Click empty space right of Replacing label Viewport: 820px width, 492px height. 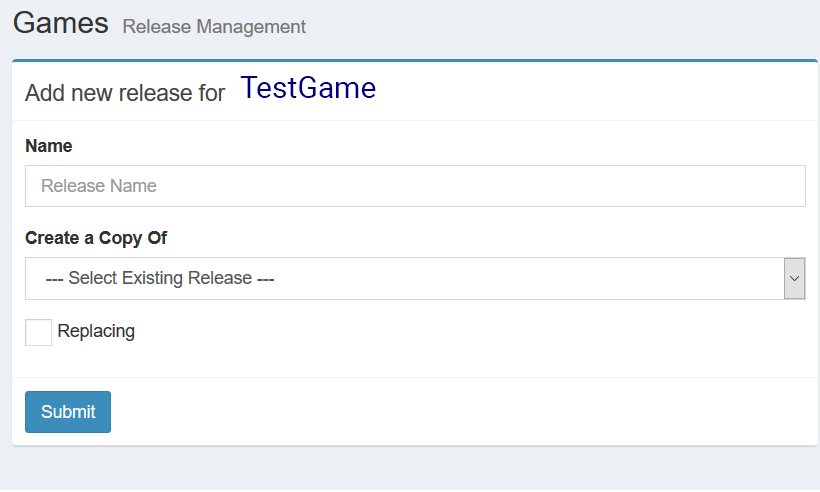471,333
